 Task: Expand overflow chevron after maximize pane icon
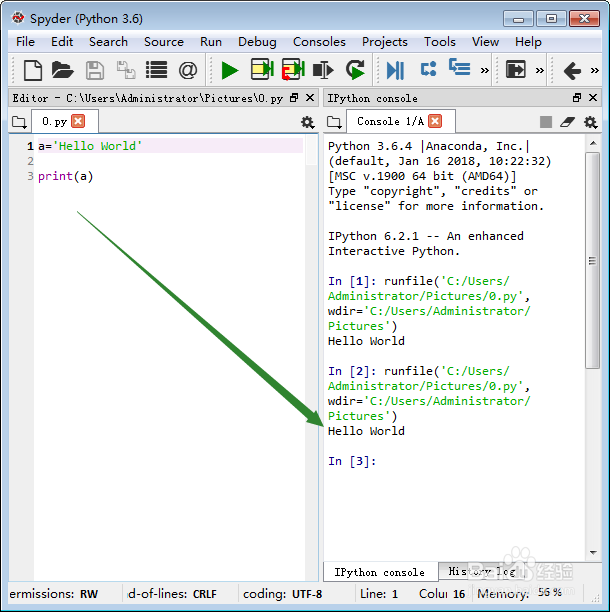(540, 71)
